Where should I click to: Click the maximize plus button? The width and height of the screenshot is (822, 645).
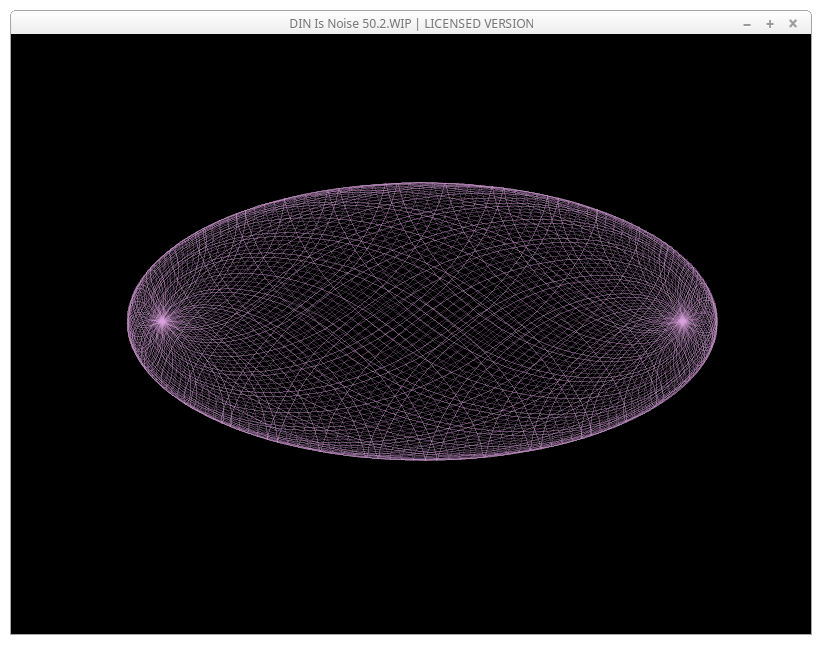click(770, 24)
